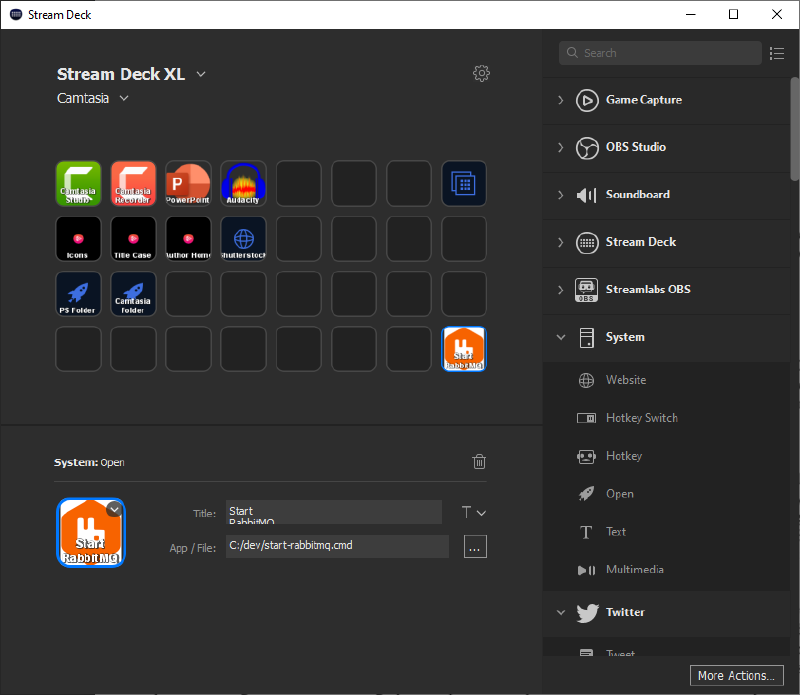Expand the Soundboard category
This screenshot has width=800, height=695.
[561, 195]
